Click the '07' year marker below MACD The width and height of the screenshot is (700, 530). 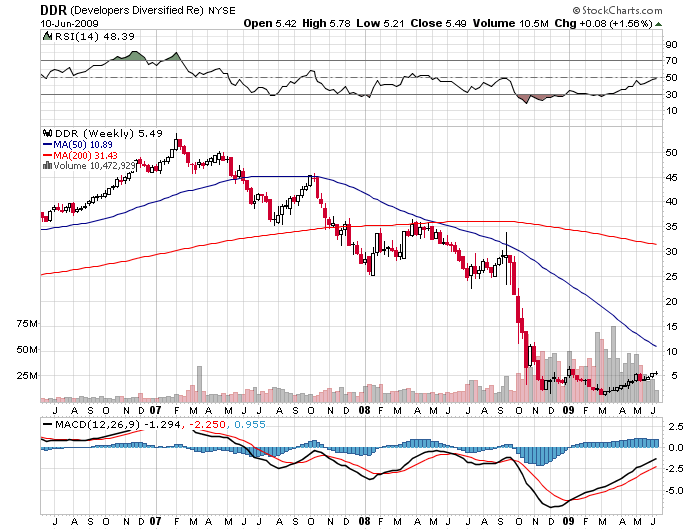(155, 521)
